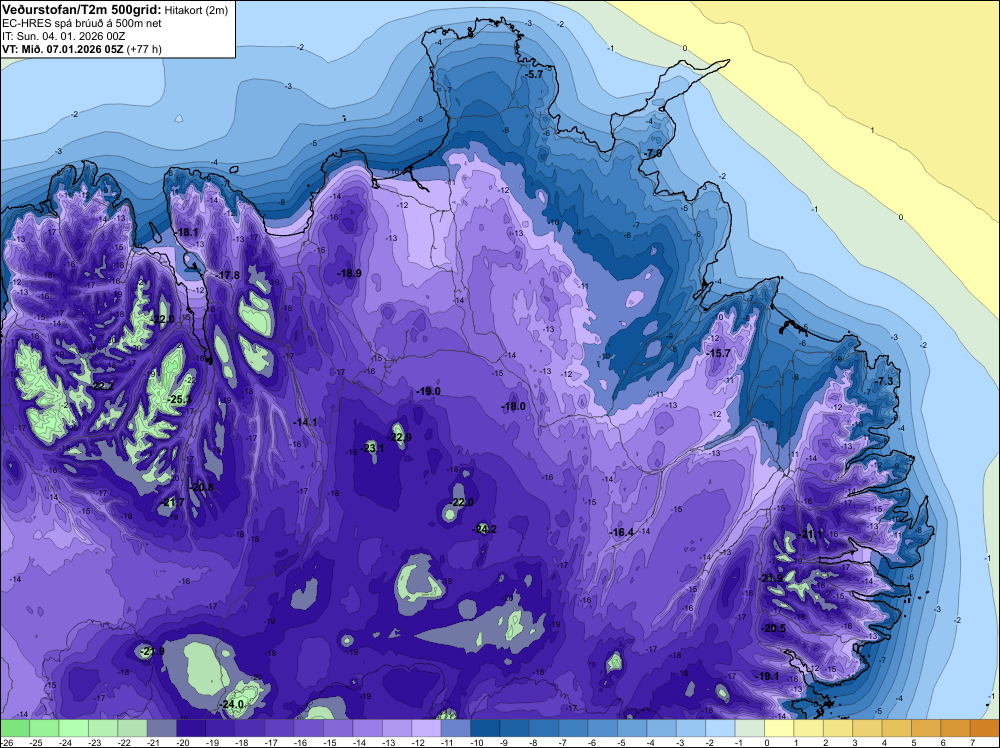The image size is (1000, 748).
Task: Click the deep indigo swatch above -20
Action: [x=191, y=728]
